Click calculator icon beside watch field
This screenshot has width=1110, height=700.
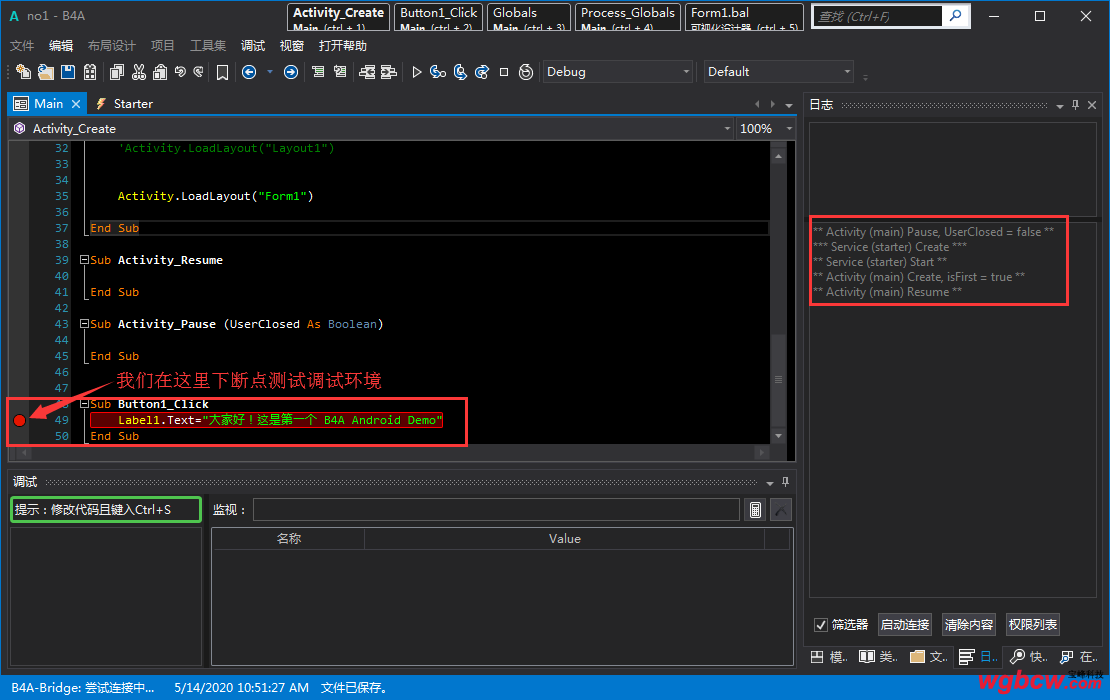tap(755, 510)
